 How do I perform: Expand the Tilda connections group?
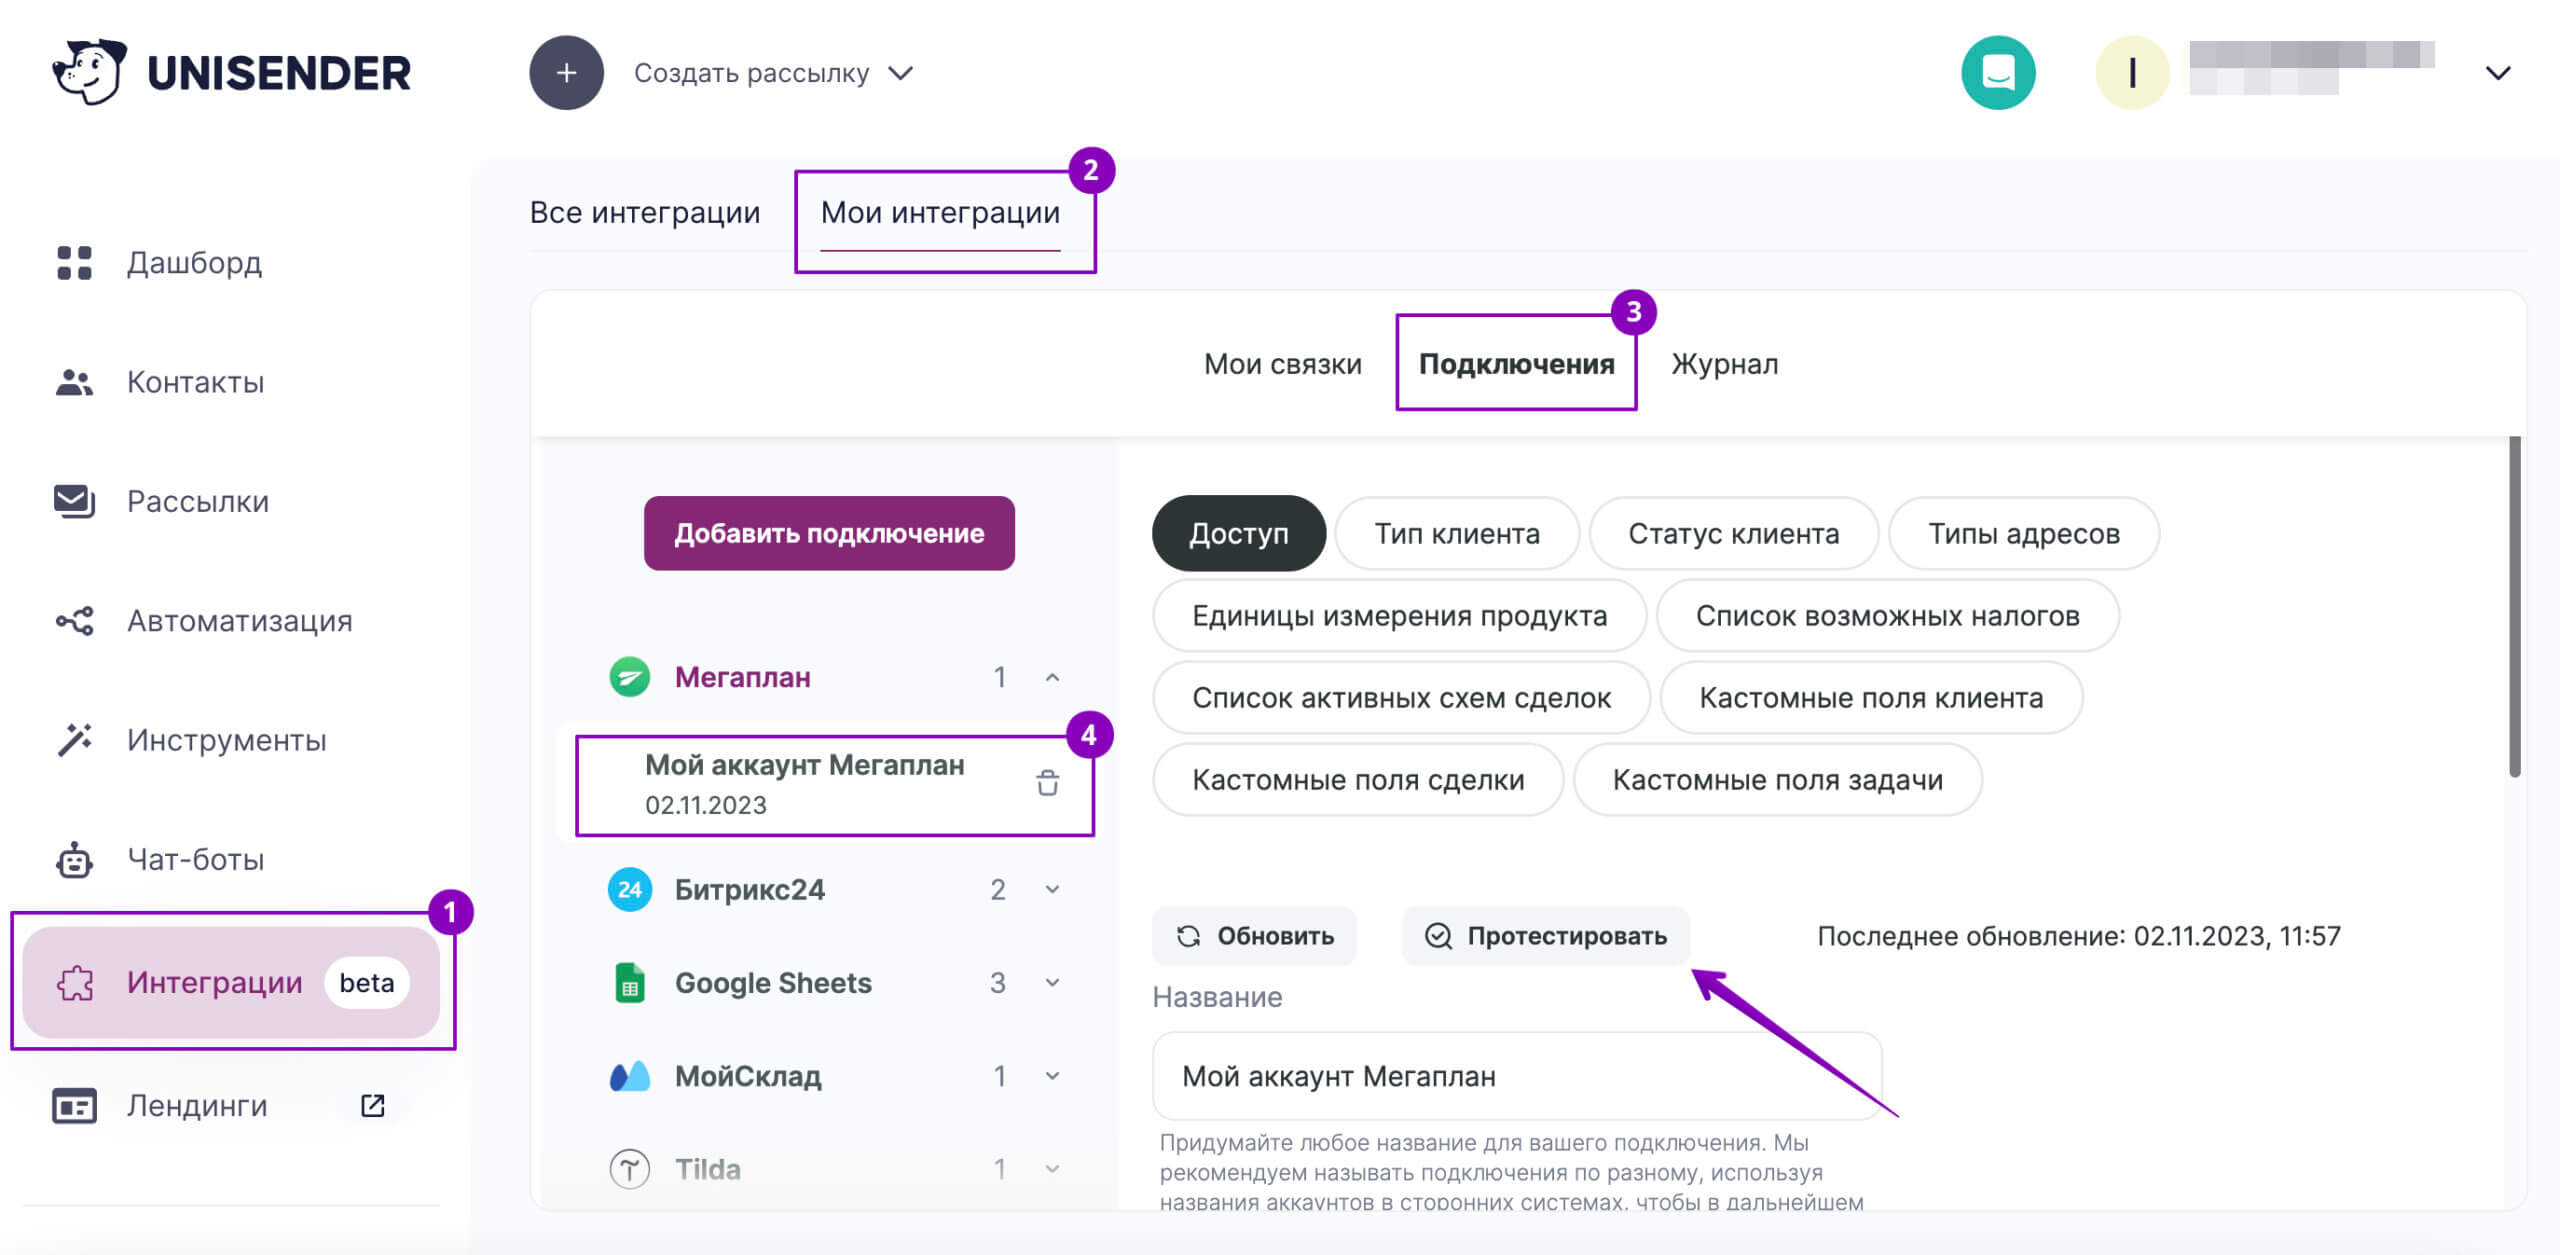coord(1052,1169)
